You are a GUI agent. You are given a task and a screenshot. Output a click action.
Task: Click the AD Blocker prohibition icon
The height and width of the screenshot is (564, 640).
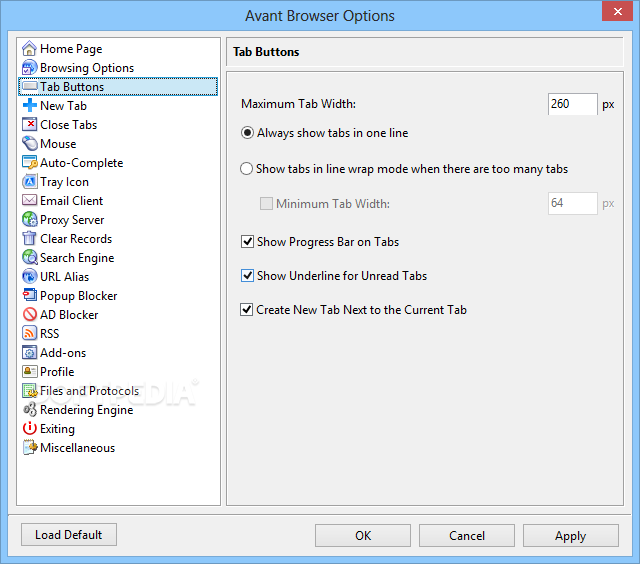(29, 314)
